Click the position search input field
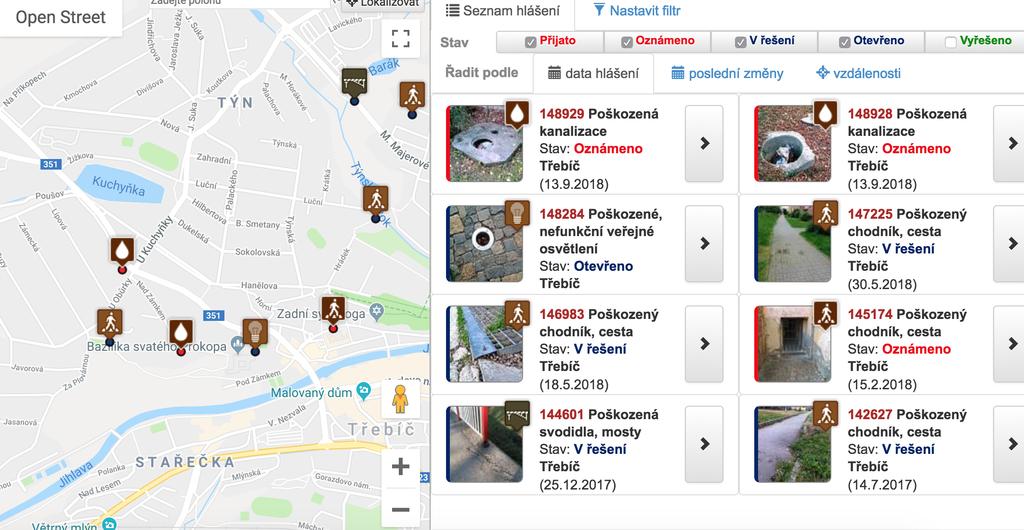The width and height of the screenshot is (1024, 530). pos(238,3)
